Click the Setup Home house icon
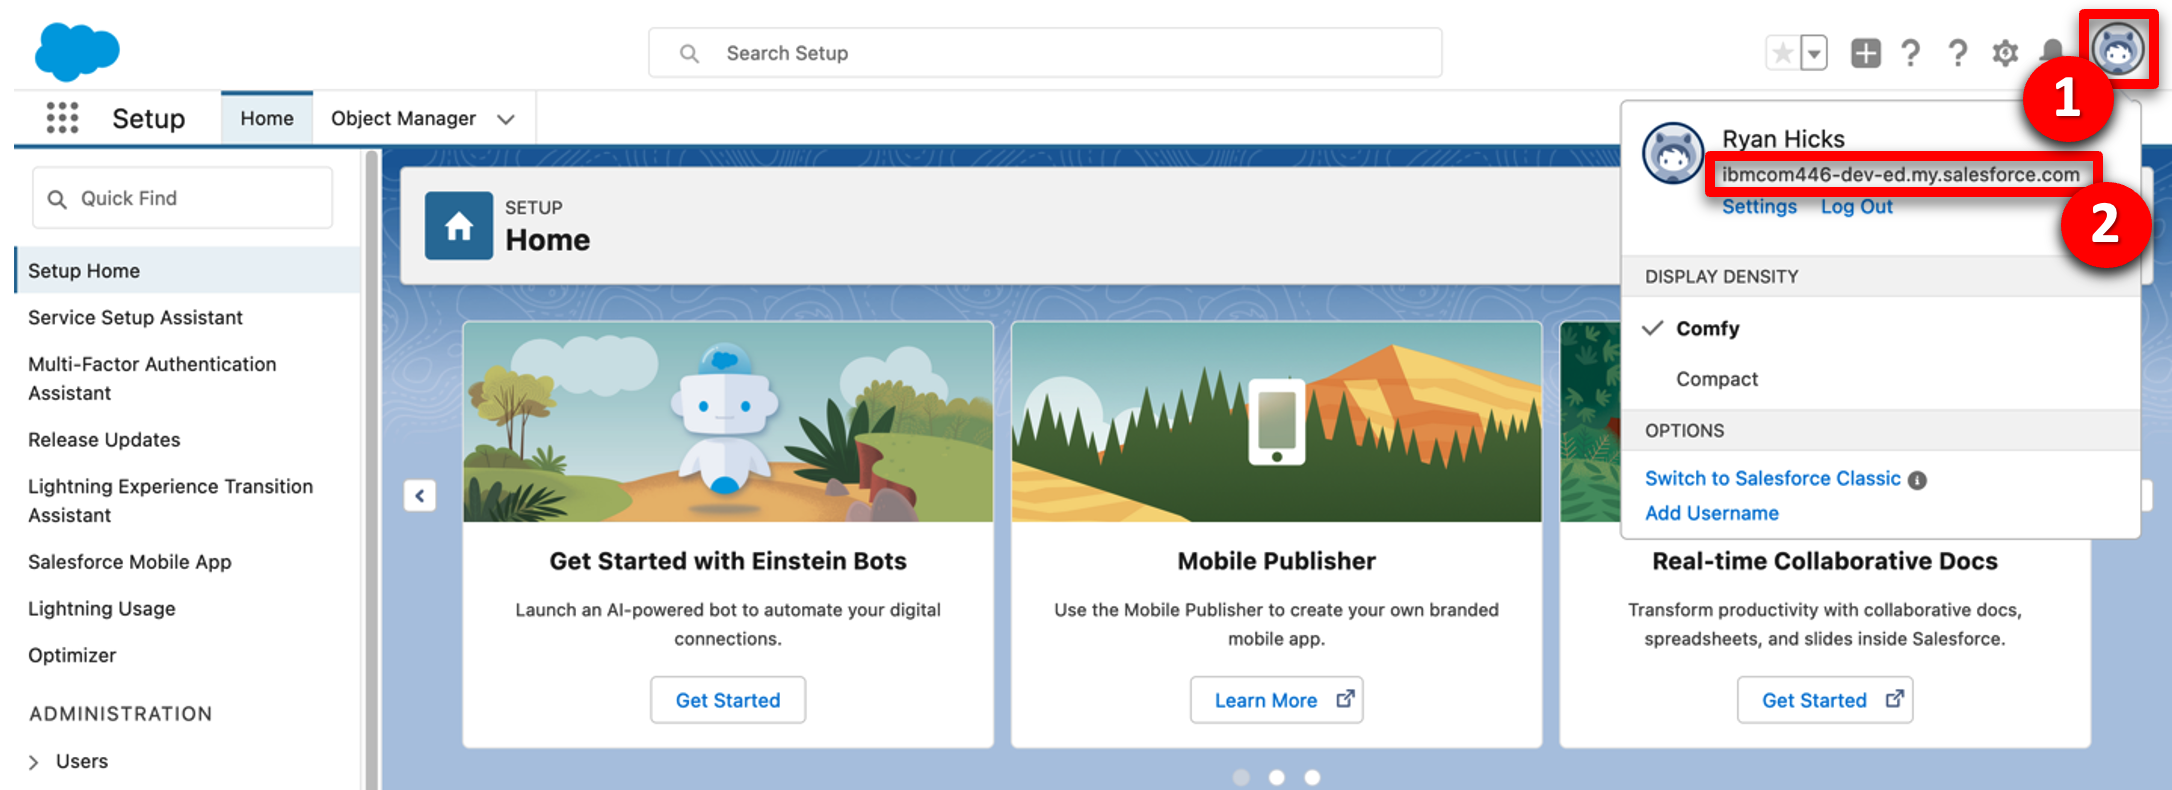Viewport: 2172px width, 790px height. pos(459,226)
